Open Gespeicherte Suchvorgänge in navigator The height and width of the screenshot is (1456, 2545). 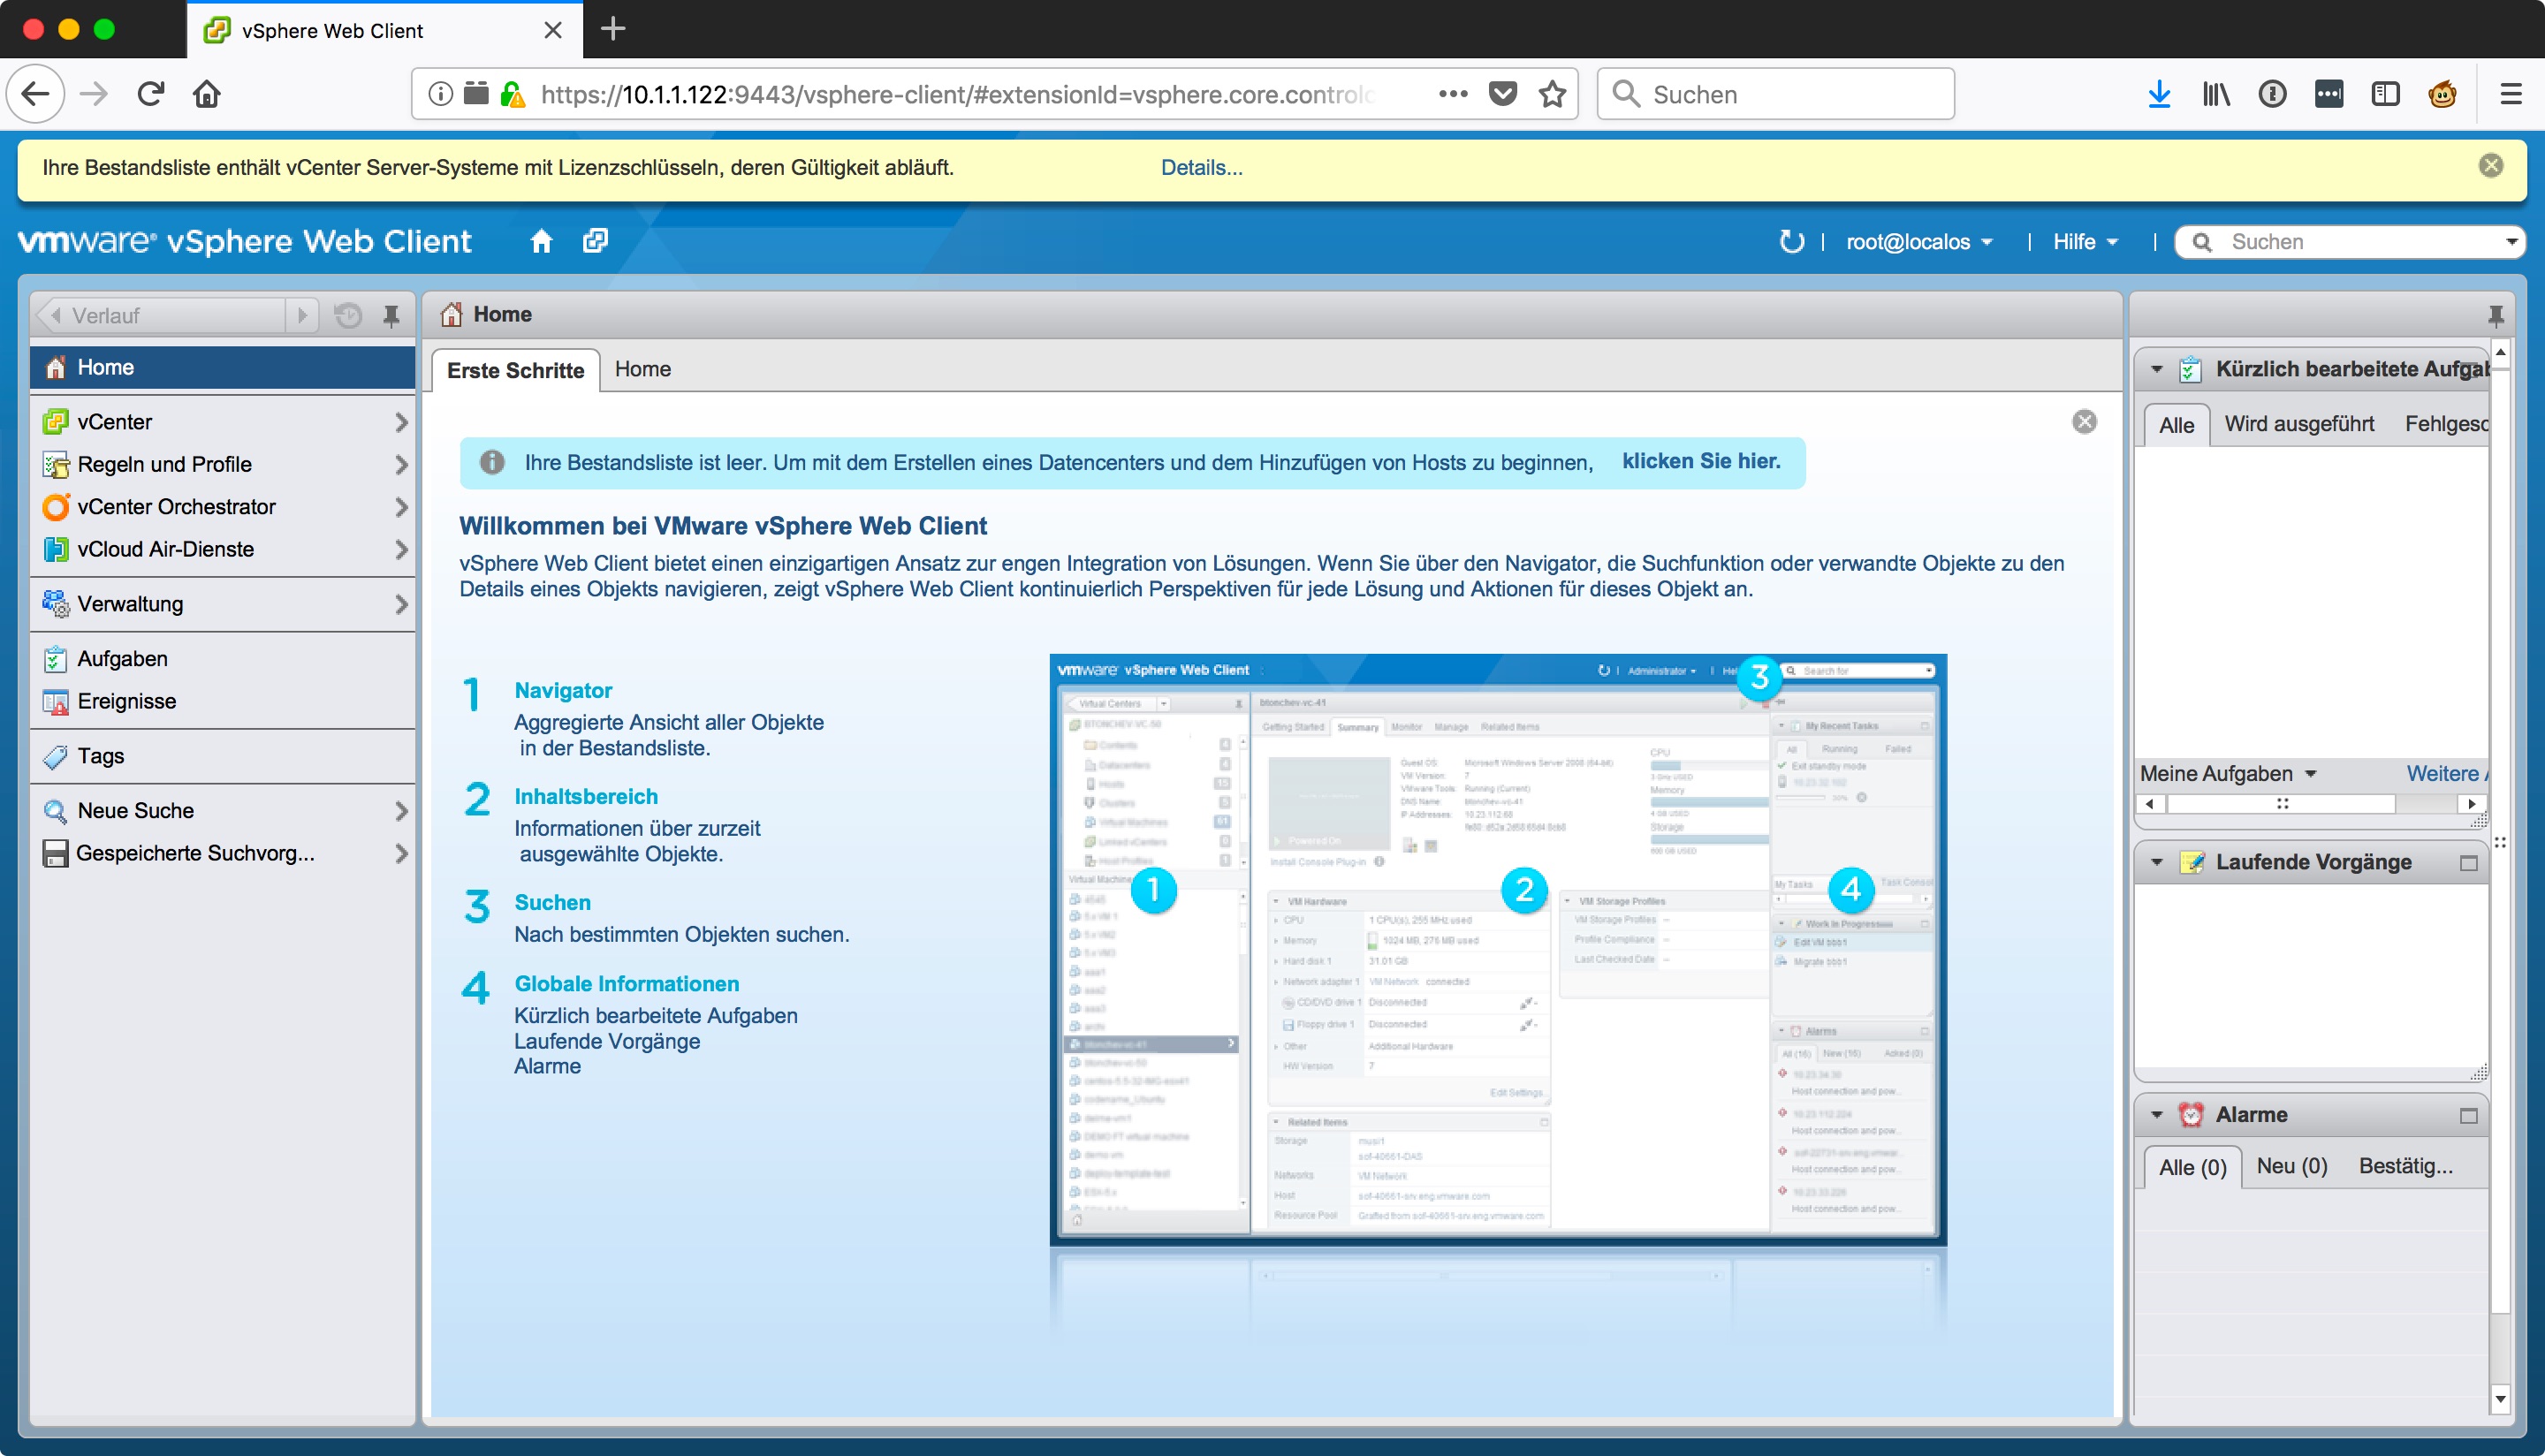pyautogui.click(x=223, y=853)
